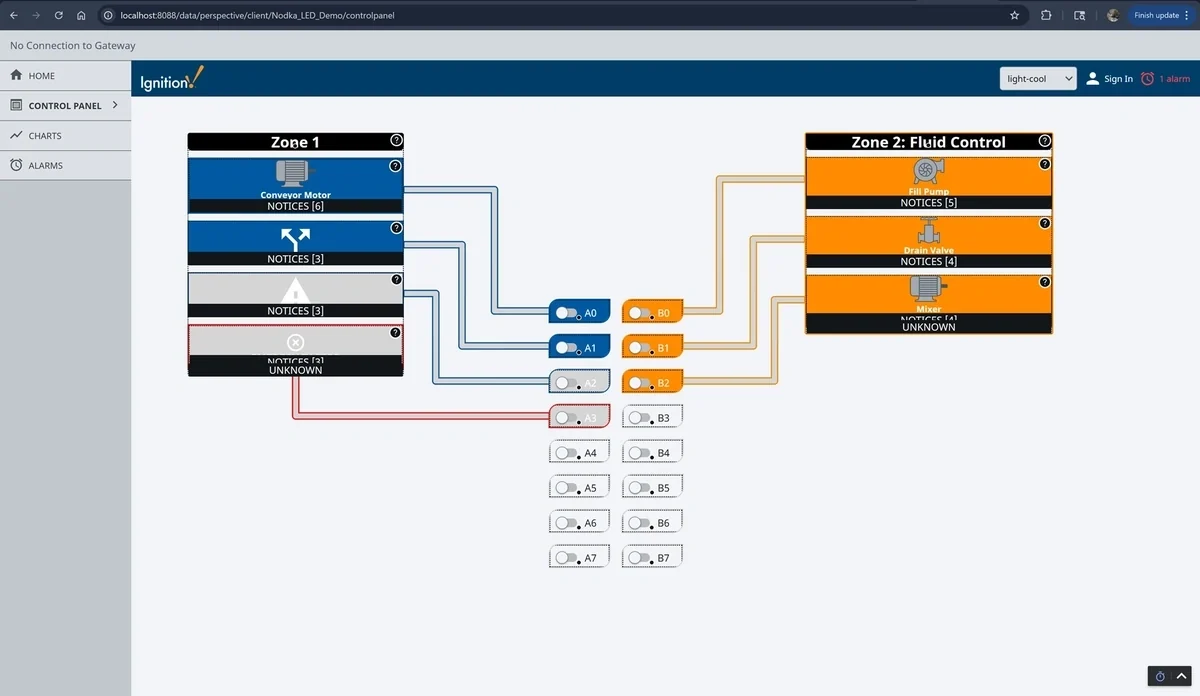Open the browser extensions puzzle icon
Screen dimensions: 1200x696
click(x=1046, y=15)
